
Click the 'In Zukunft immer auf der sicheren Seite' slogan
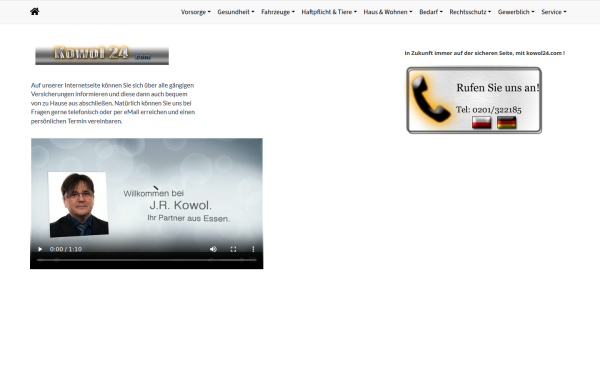click(x=484, y=53)
